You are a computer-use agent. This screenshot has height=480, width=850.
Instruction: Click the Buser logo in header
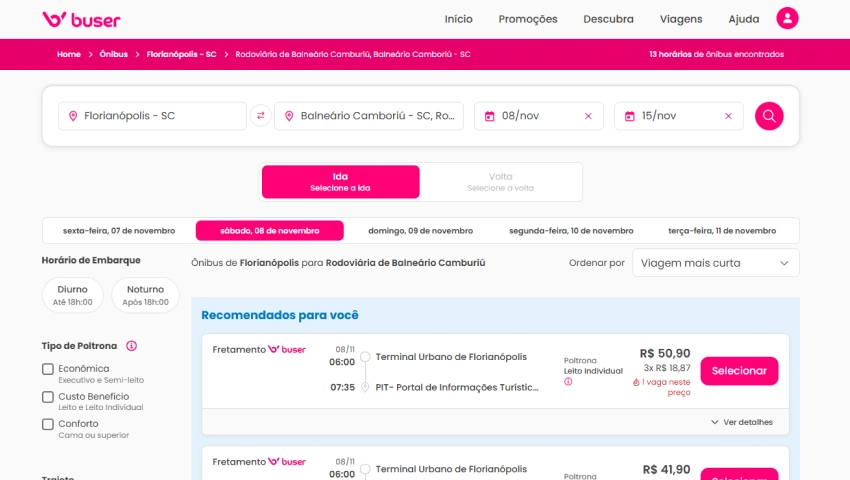point(81,20)
